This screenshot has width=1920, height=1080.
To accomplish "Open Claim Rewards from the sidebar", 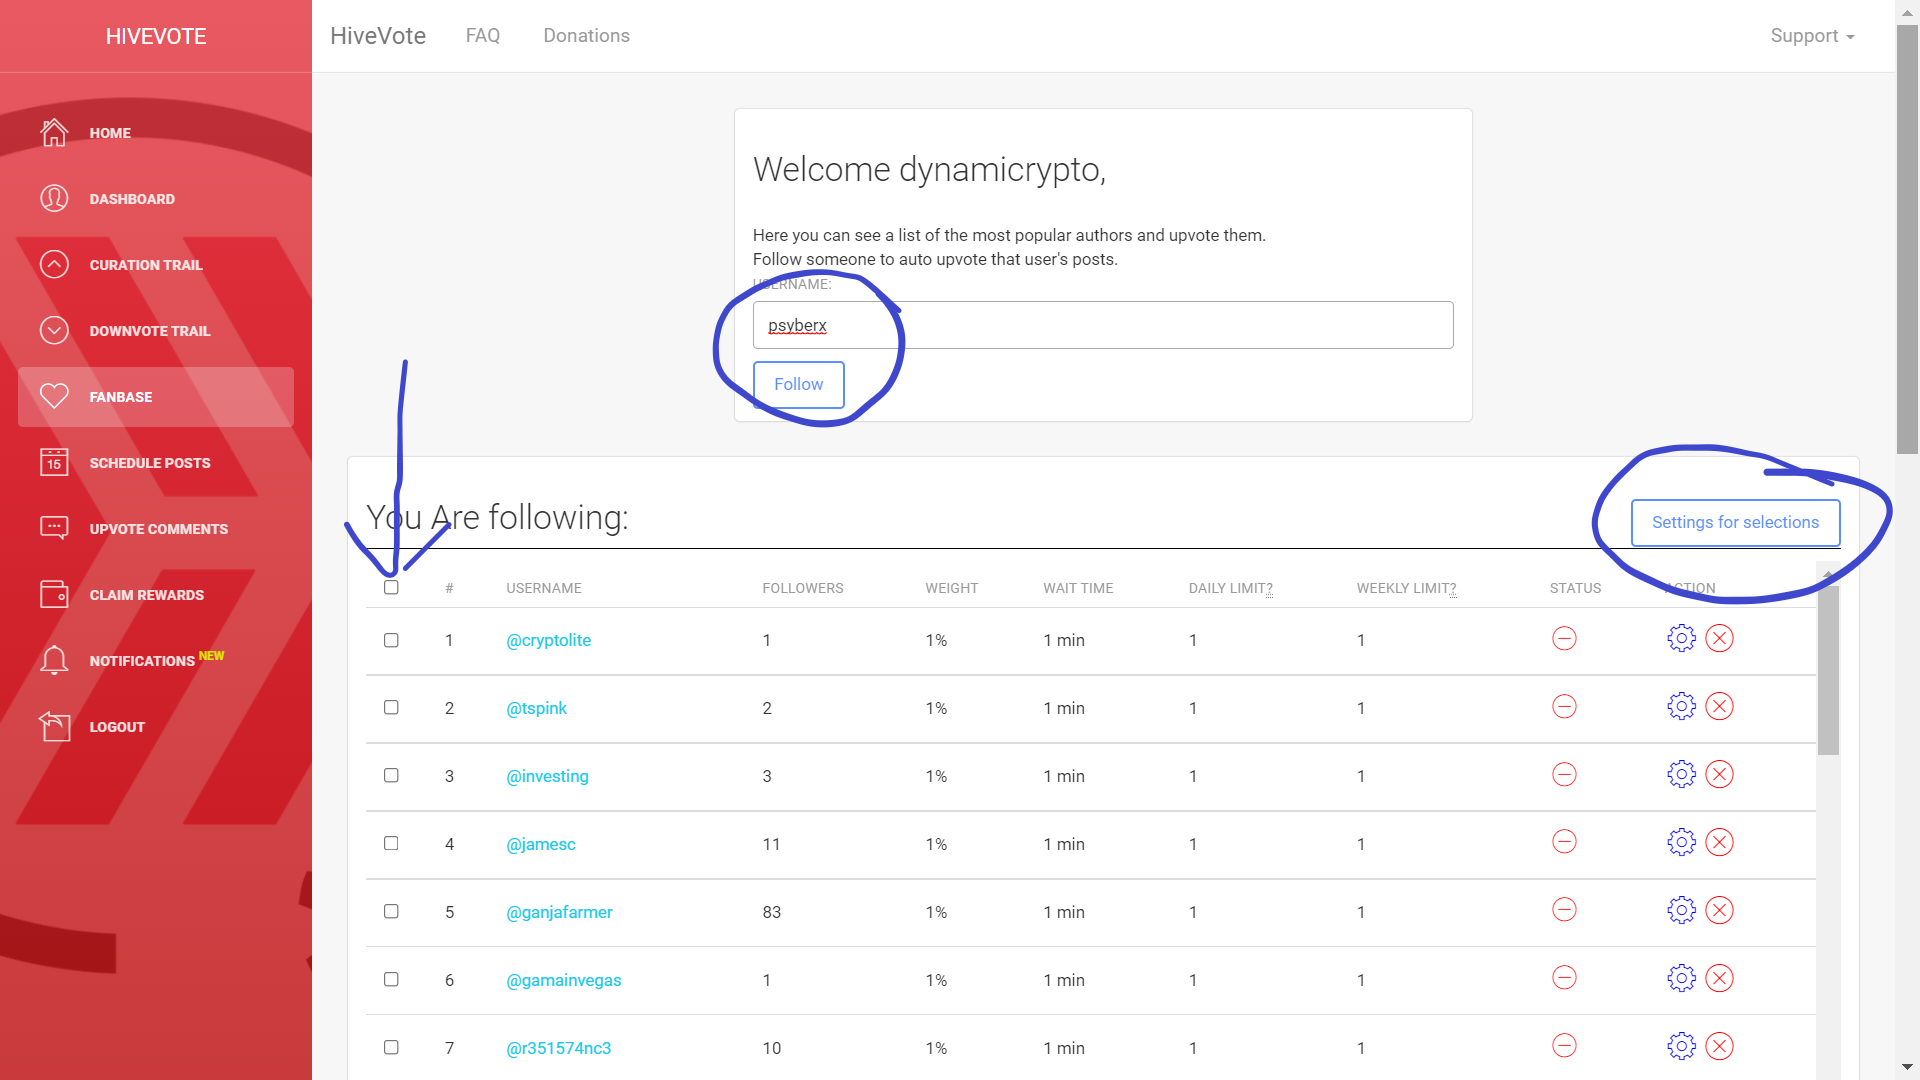I will 156,594.
